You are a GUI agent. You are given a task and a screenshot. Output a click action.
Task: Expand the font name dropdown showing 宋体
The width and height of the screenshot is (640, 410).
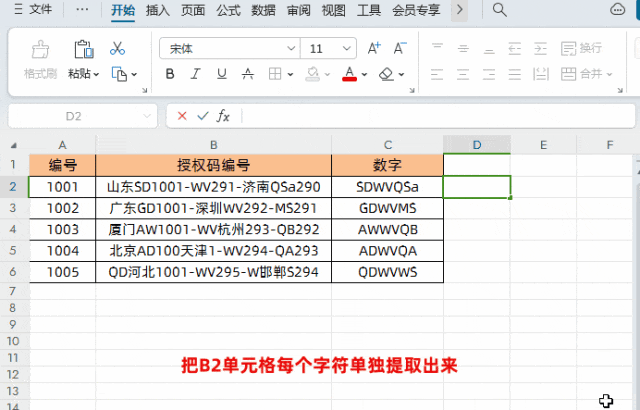click(x=289, y=48)
